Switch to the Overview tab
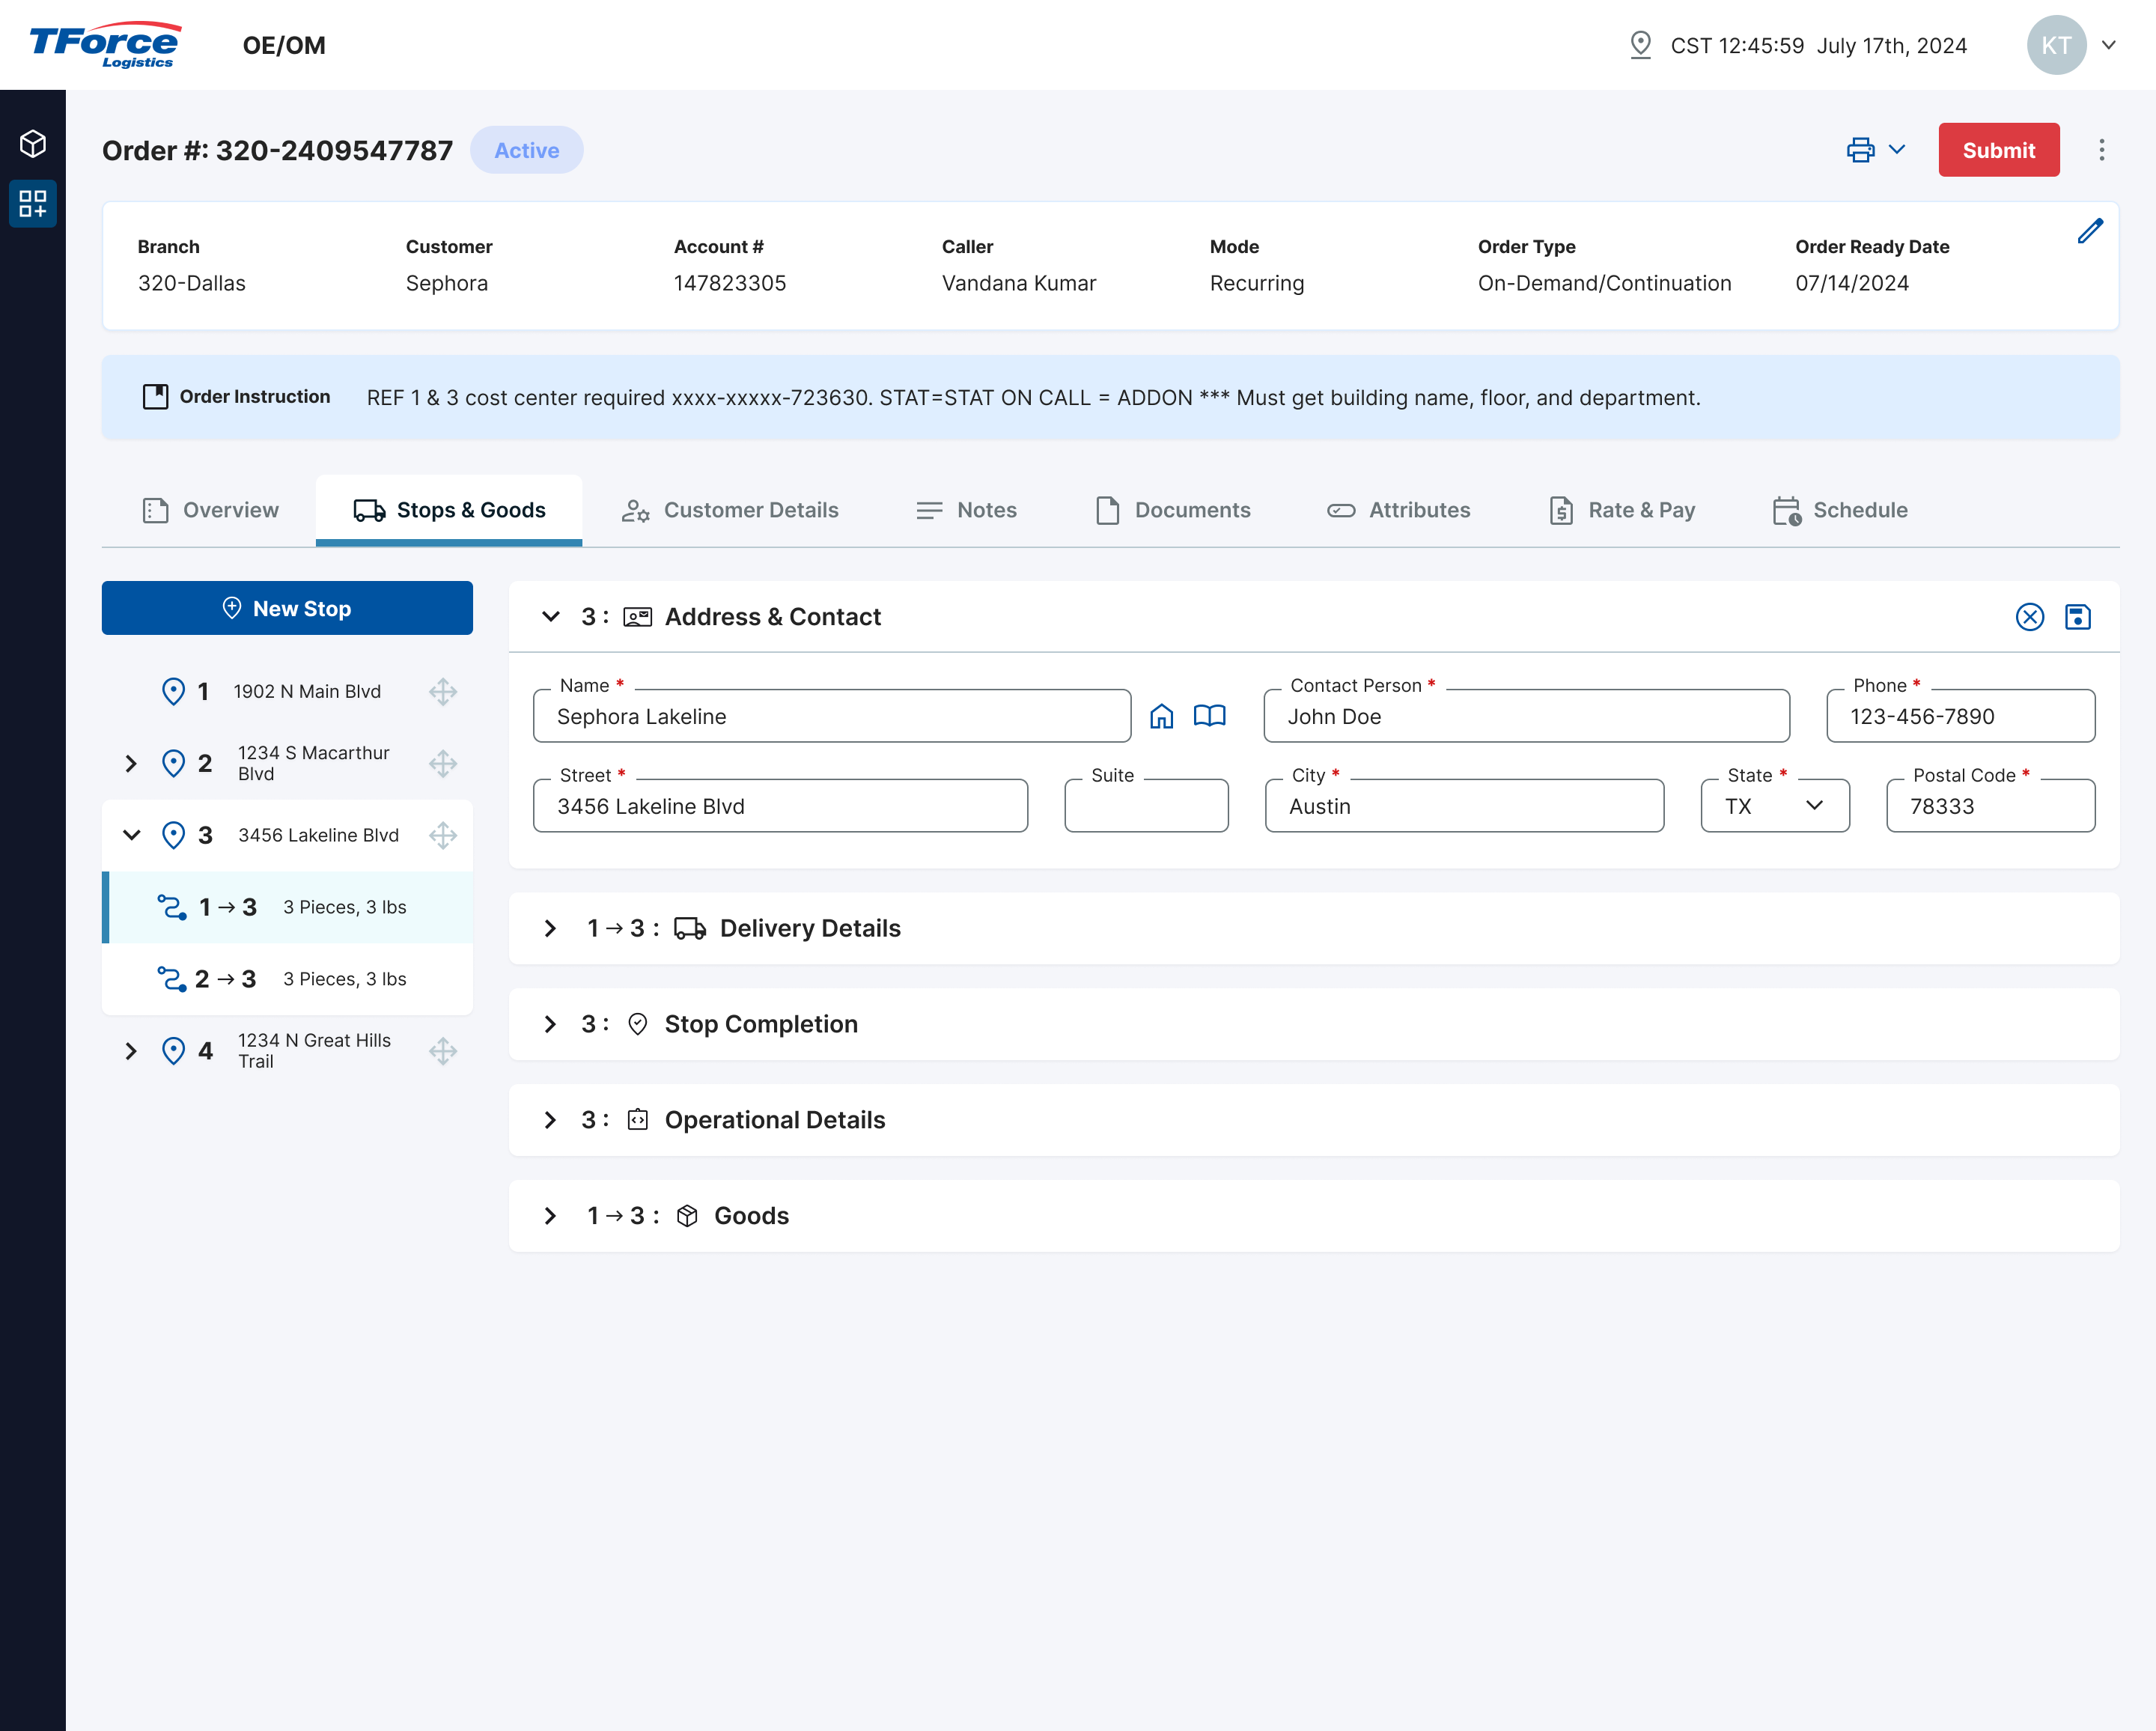The height and width of the screenshot is (1731, 2156). 210,510
